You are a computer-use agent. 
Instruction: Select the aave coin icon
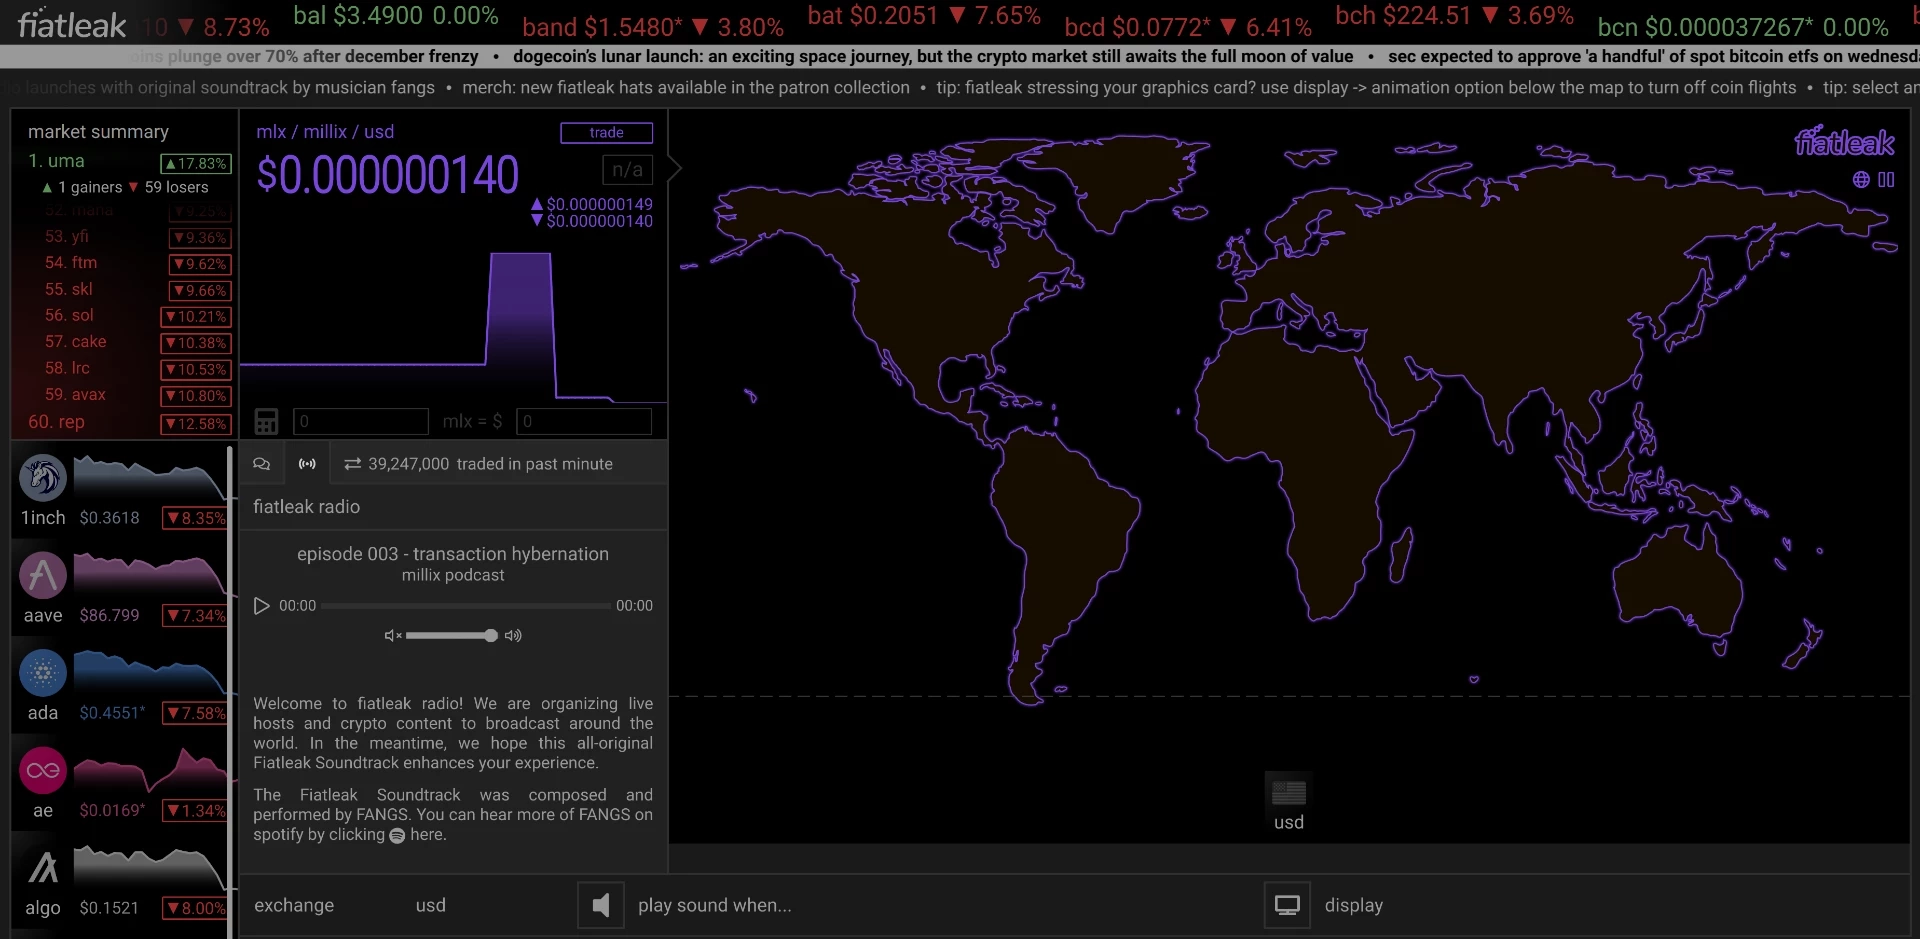(x=43, y=575)
